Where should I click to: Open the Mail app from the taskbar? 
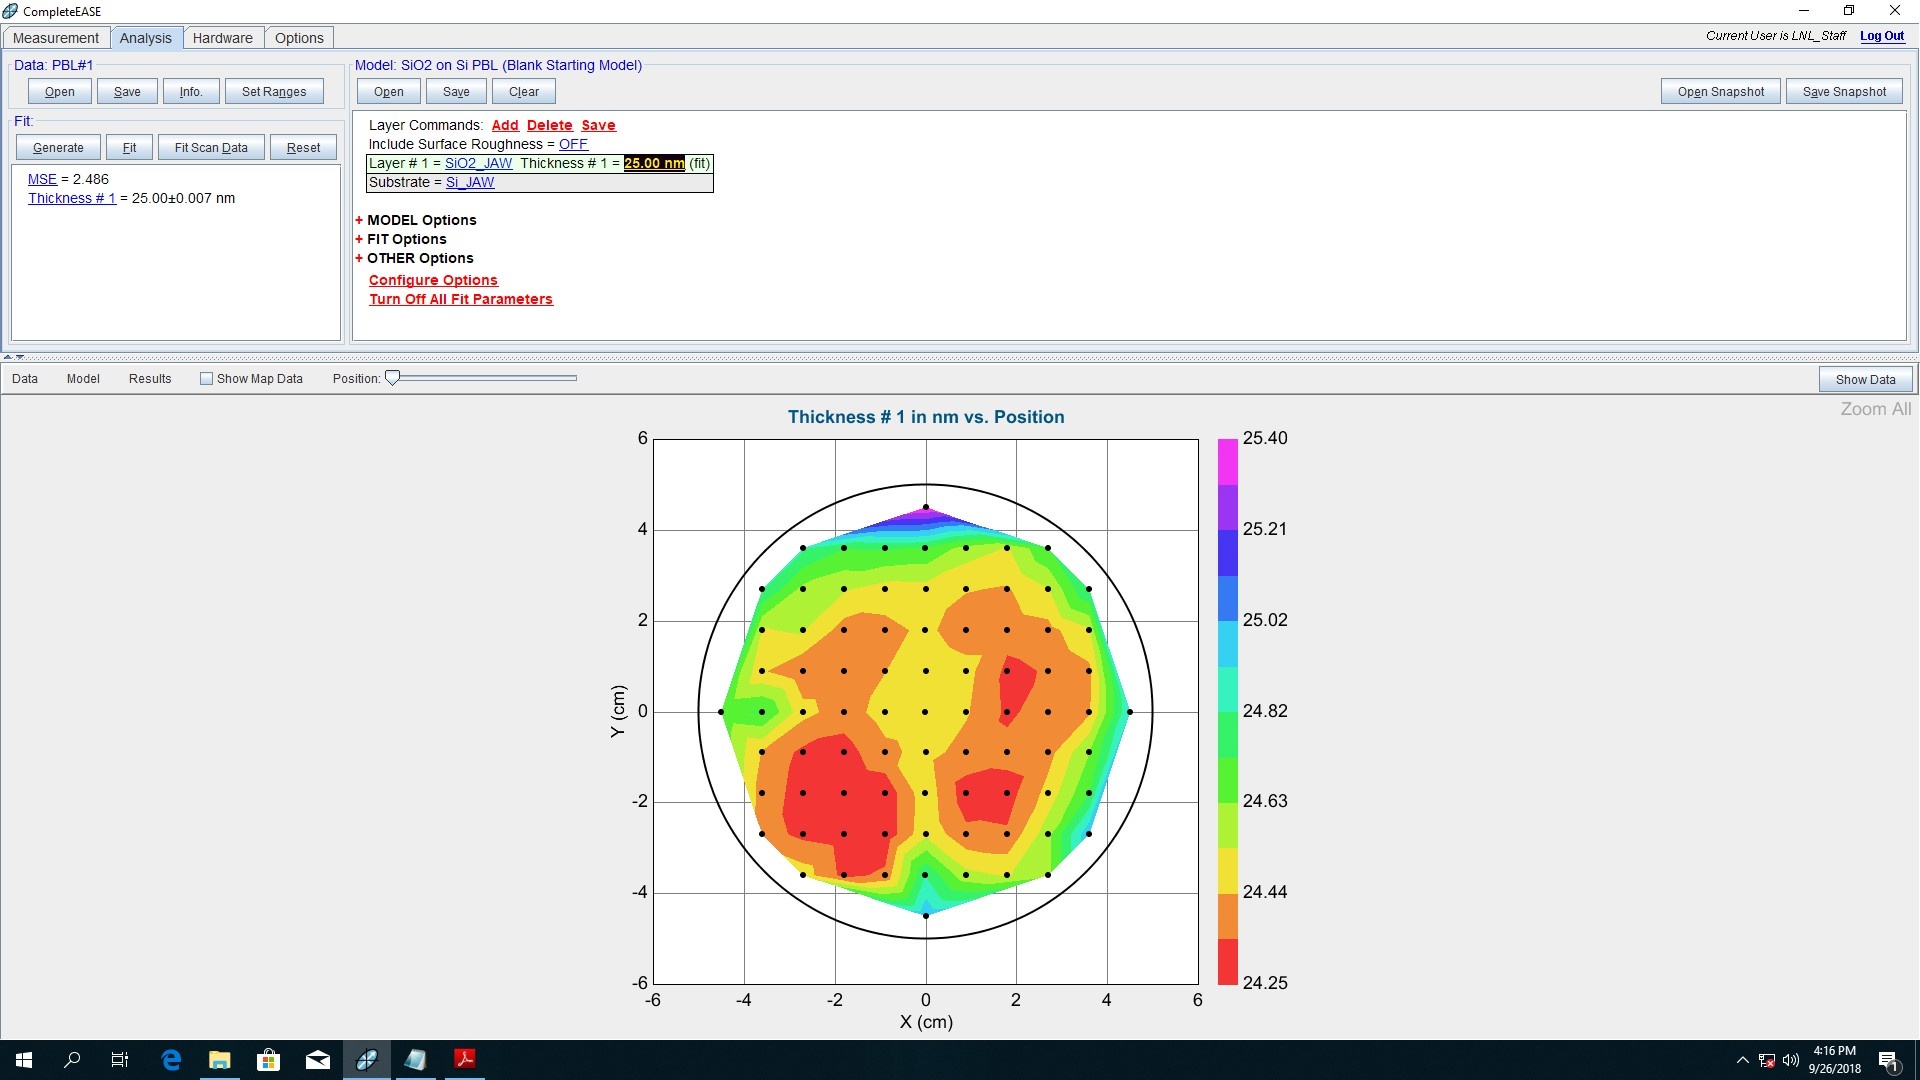coord(317,1060)
